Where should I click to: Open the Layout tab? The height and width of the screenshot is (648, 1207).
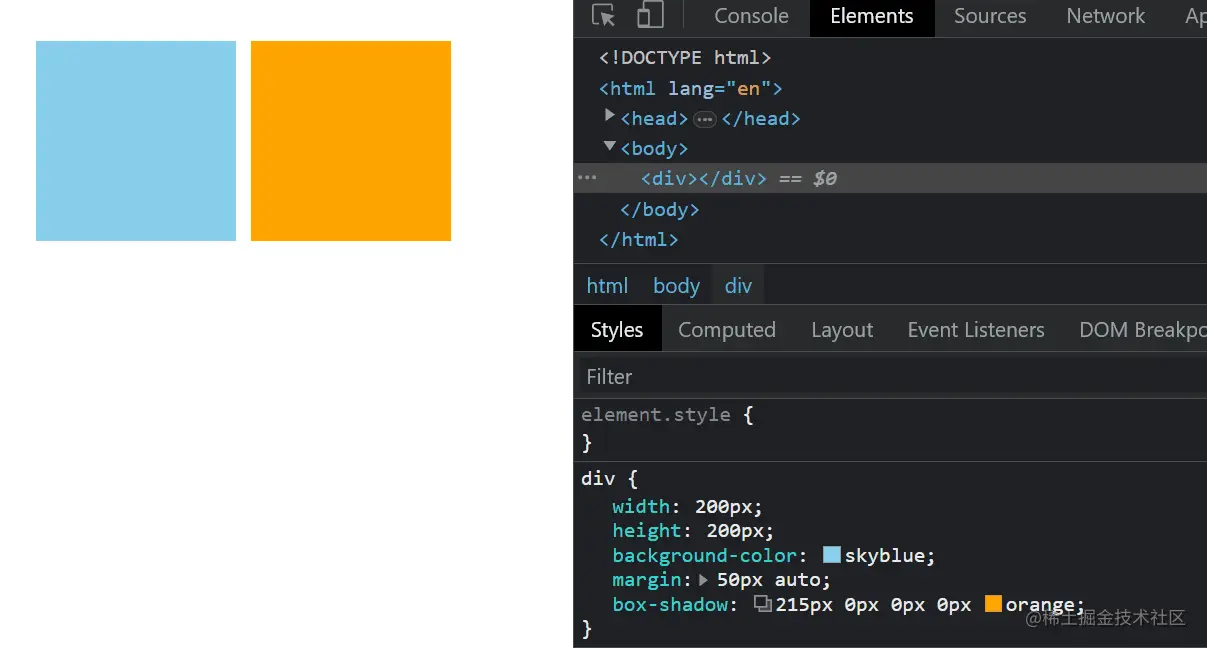coord(841,329)
